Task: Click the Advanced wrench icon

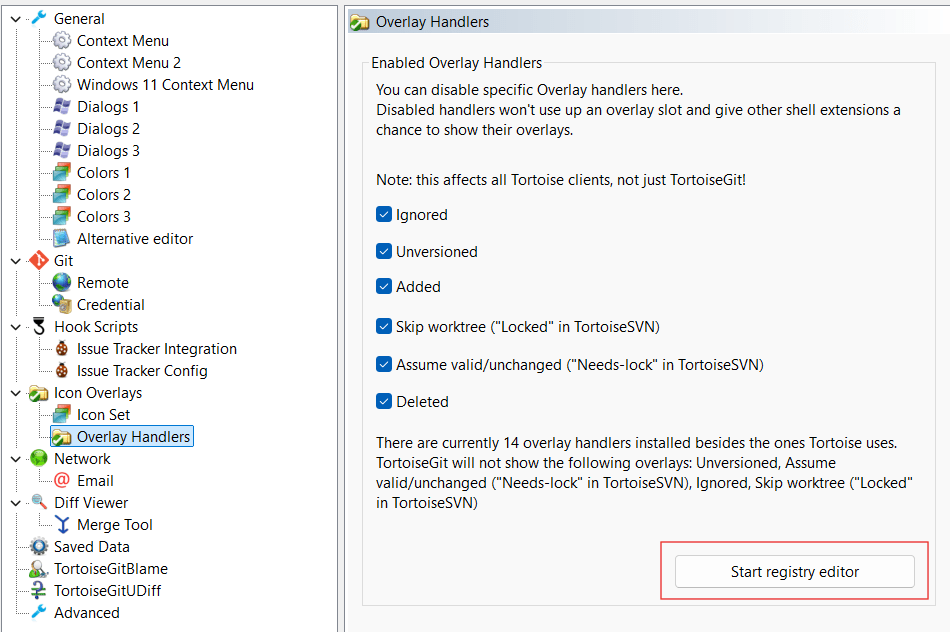Action: (x=39, y=612)
